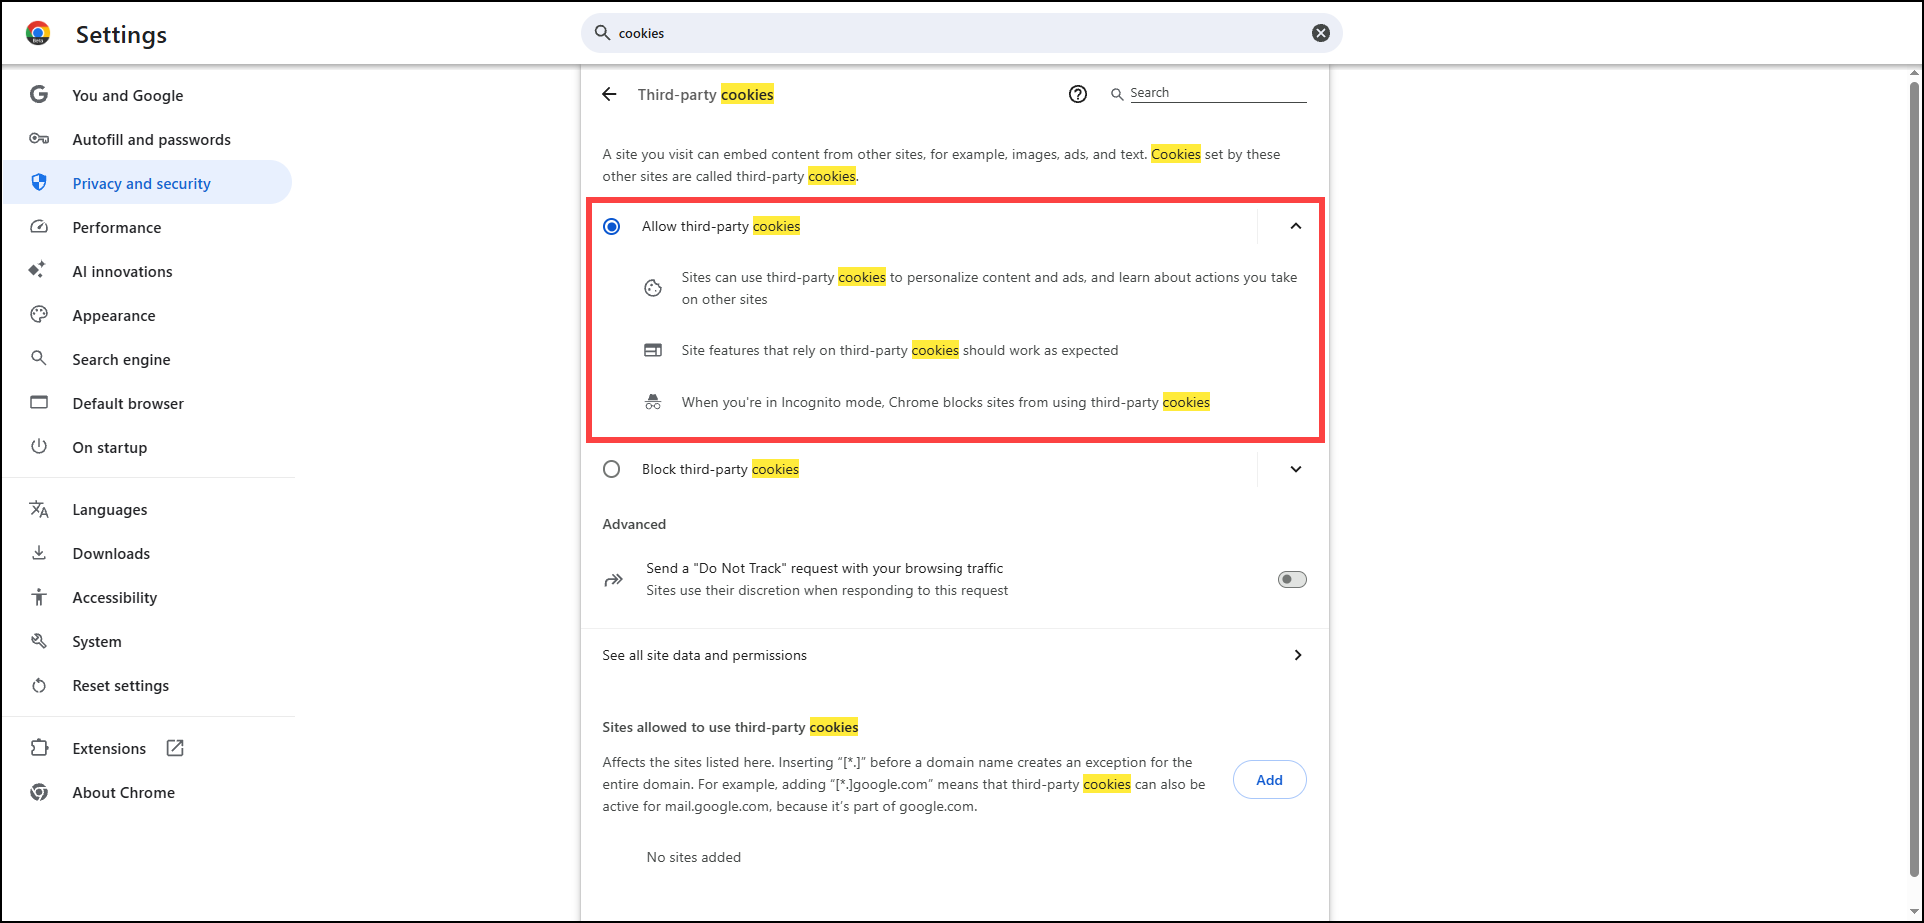Select Block third-party cookies radio button
This screenshot has width=1924, height=923.
click(x=612, y=469)
